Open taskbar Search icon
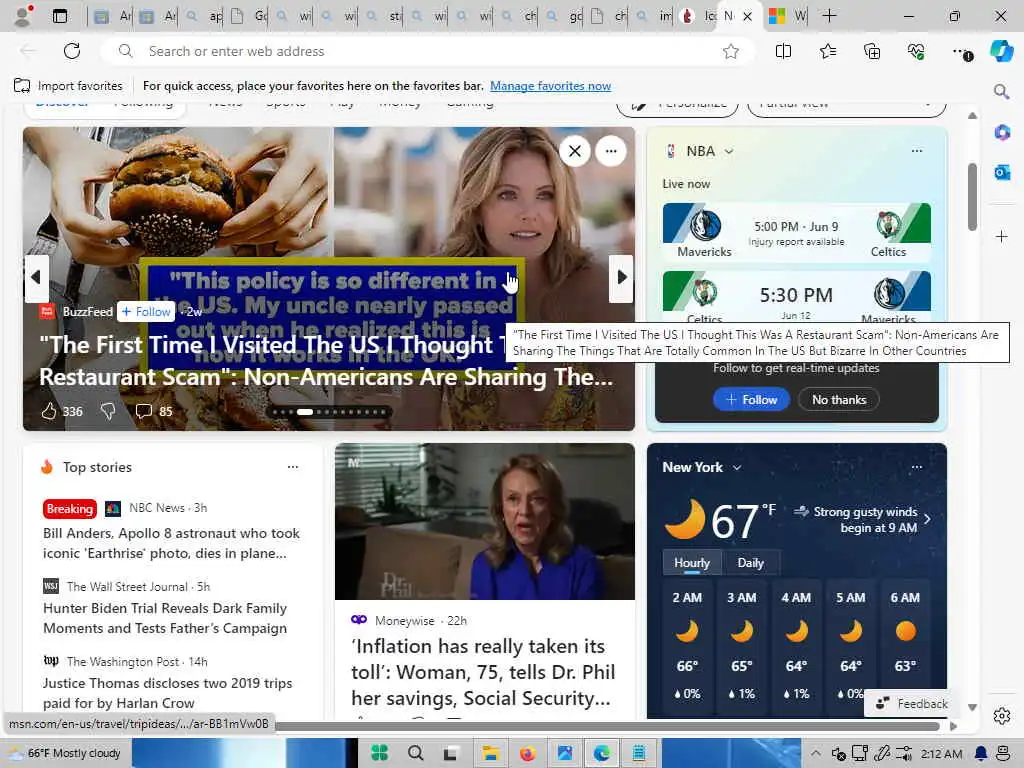This screenshot has height=768, width=1024. pos(415,753)
